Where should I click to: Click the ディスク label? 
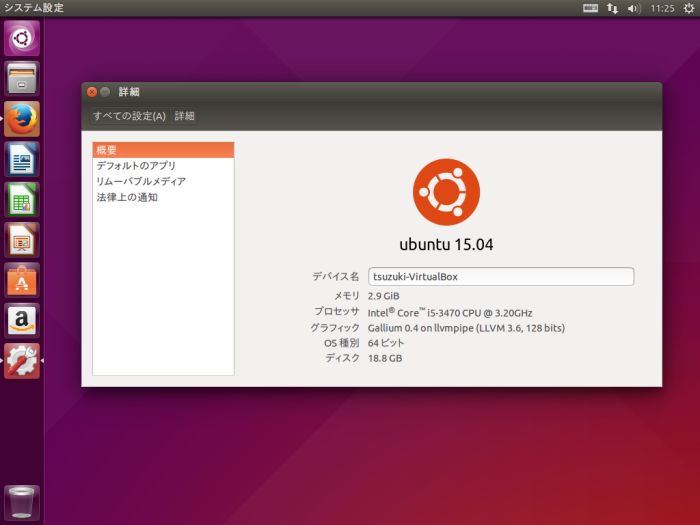coord(342,358)
